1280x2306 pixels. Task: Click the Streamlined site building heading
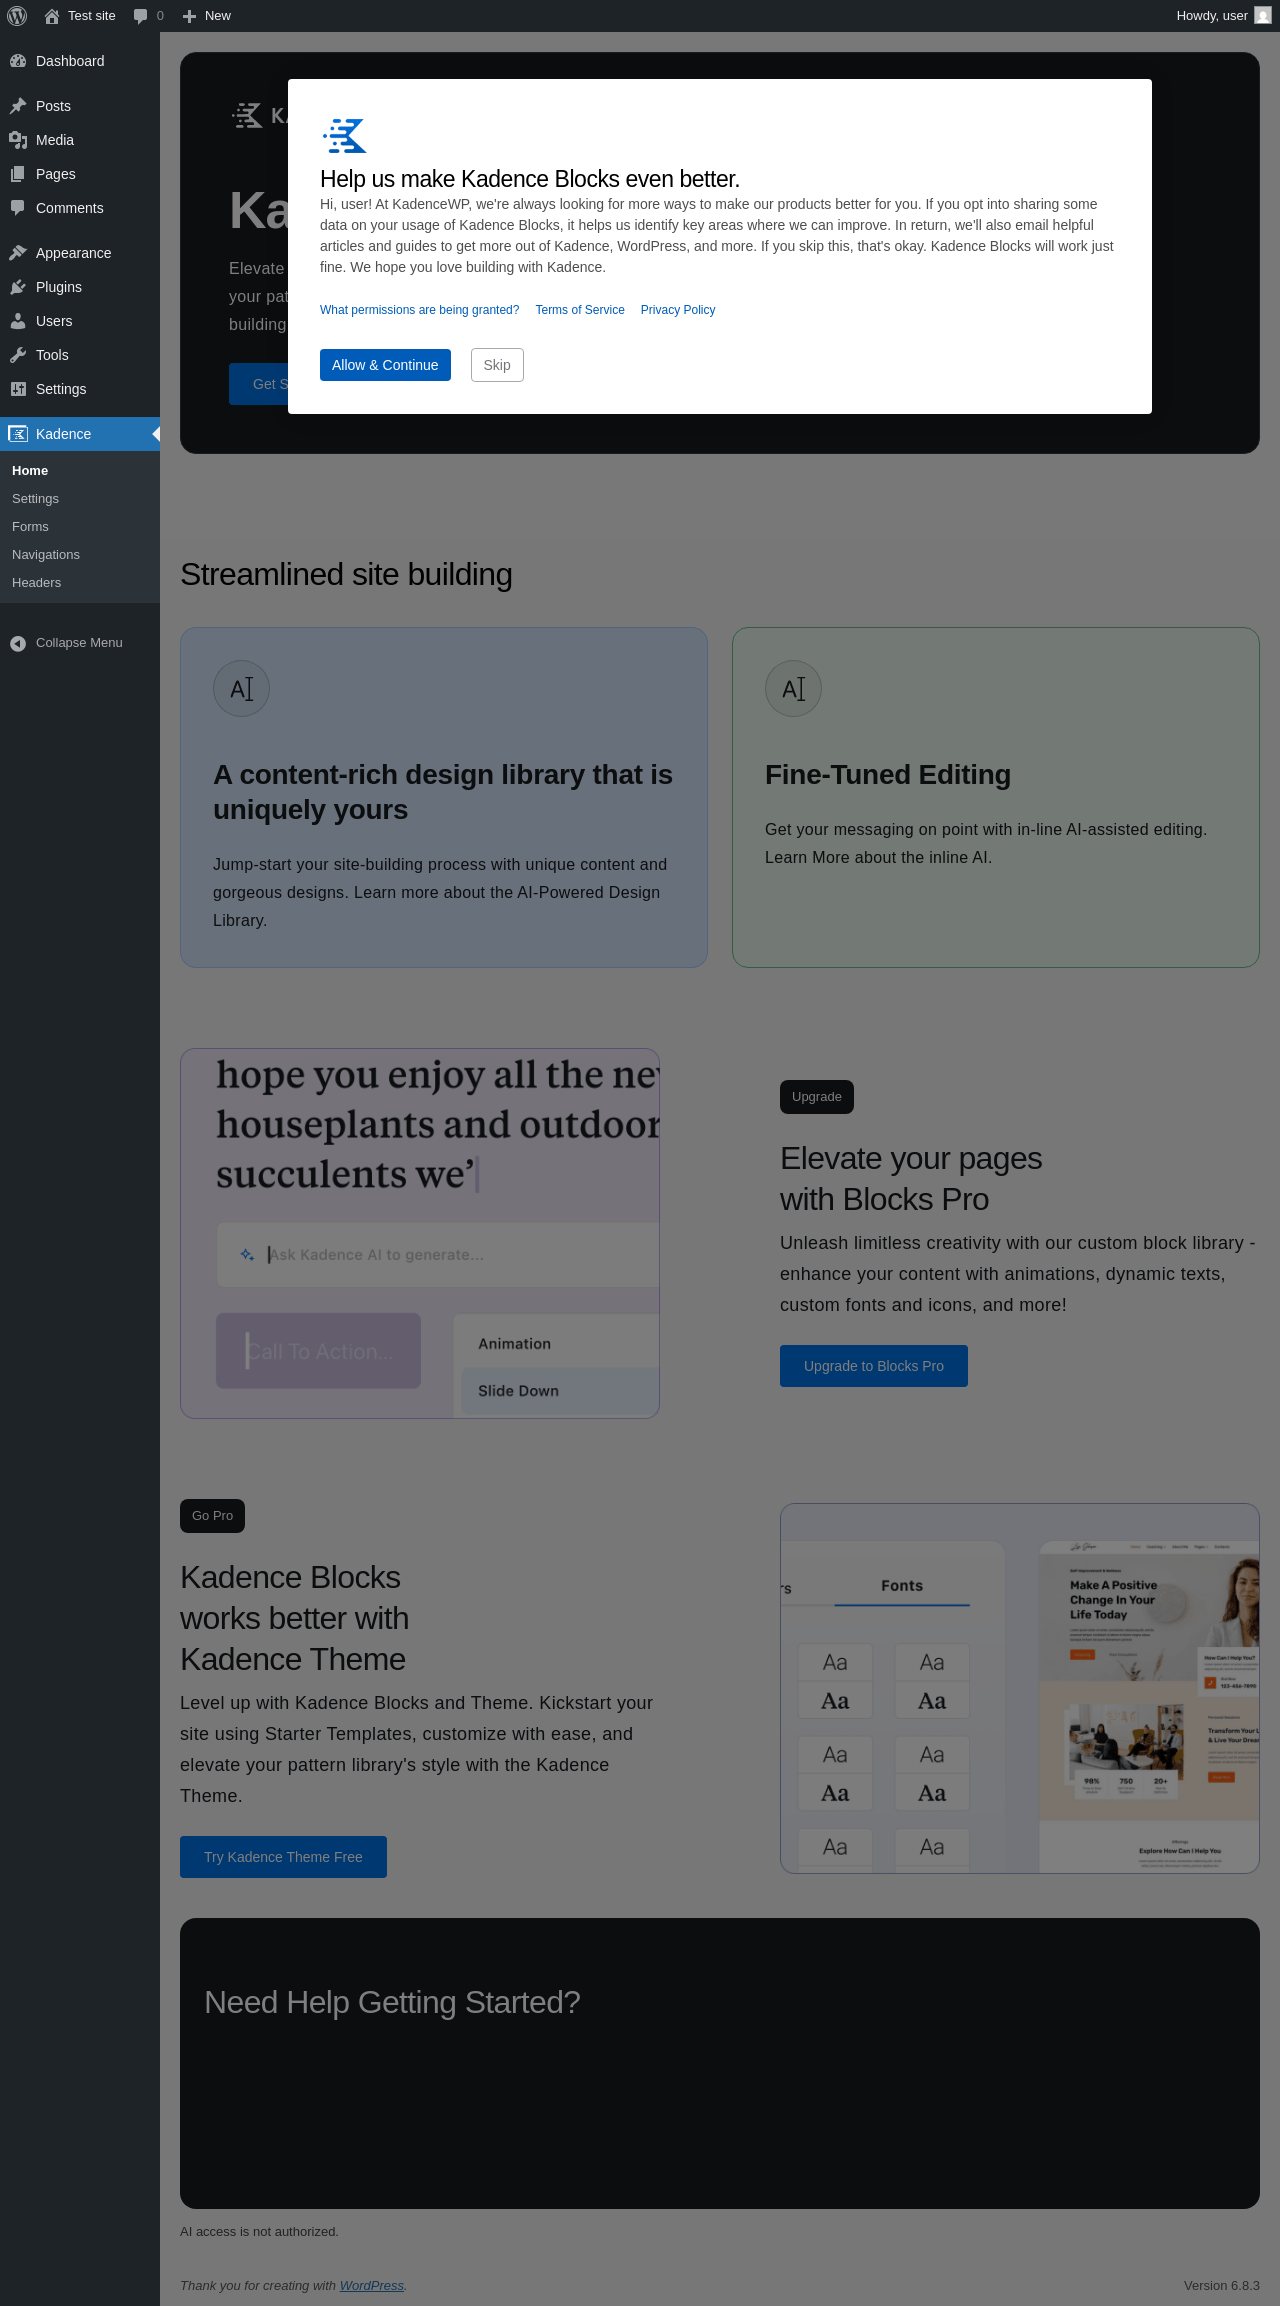[x=346, y=575]
